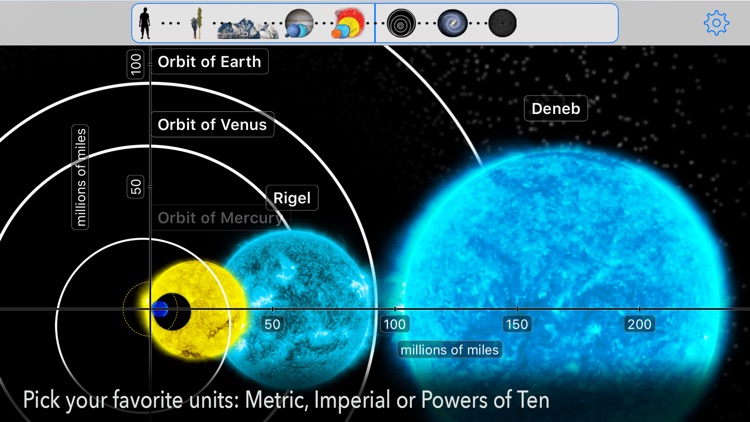This screenshot has height=422, width=750.
Task: Click the horizontal axis 200 tick label
Action: pos(640,324)
